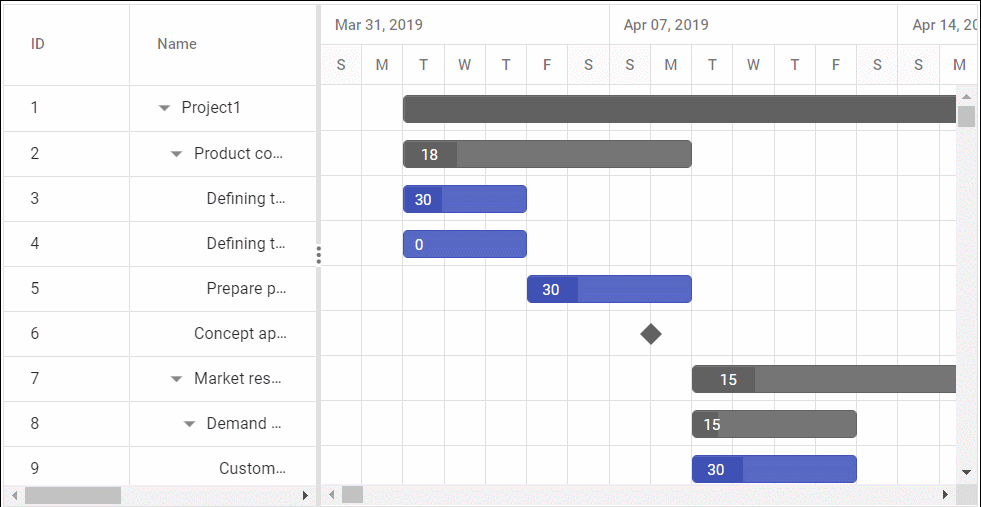Click the splitter handle dots between panes

point(319,255)
